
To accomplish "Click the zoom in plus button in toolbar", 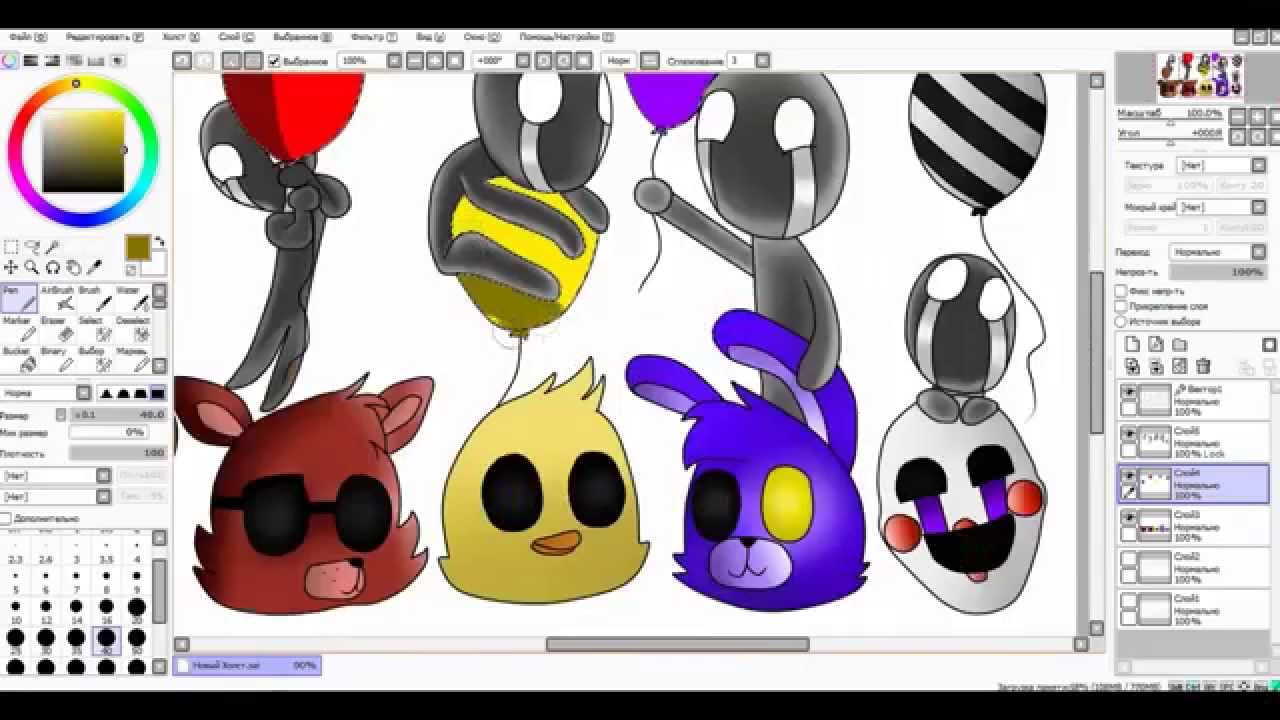I will [x=436, y=61].
